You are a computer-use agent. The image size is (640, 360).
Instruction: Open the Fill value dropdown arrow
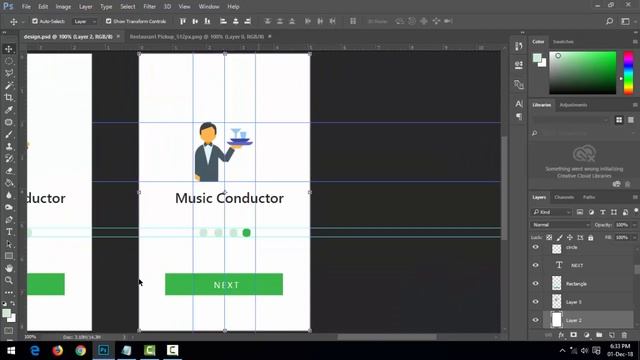pyautogui.click(x=634, y=237)
